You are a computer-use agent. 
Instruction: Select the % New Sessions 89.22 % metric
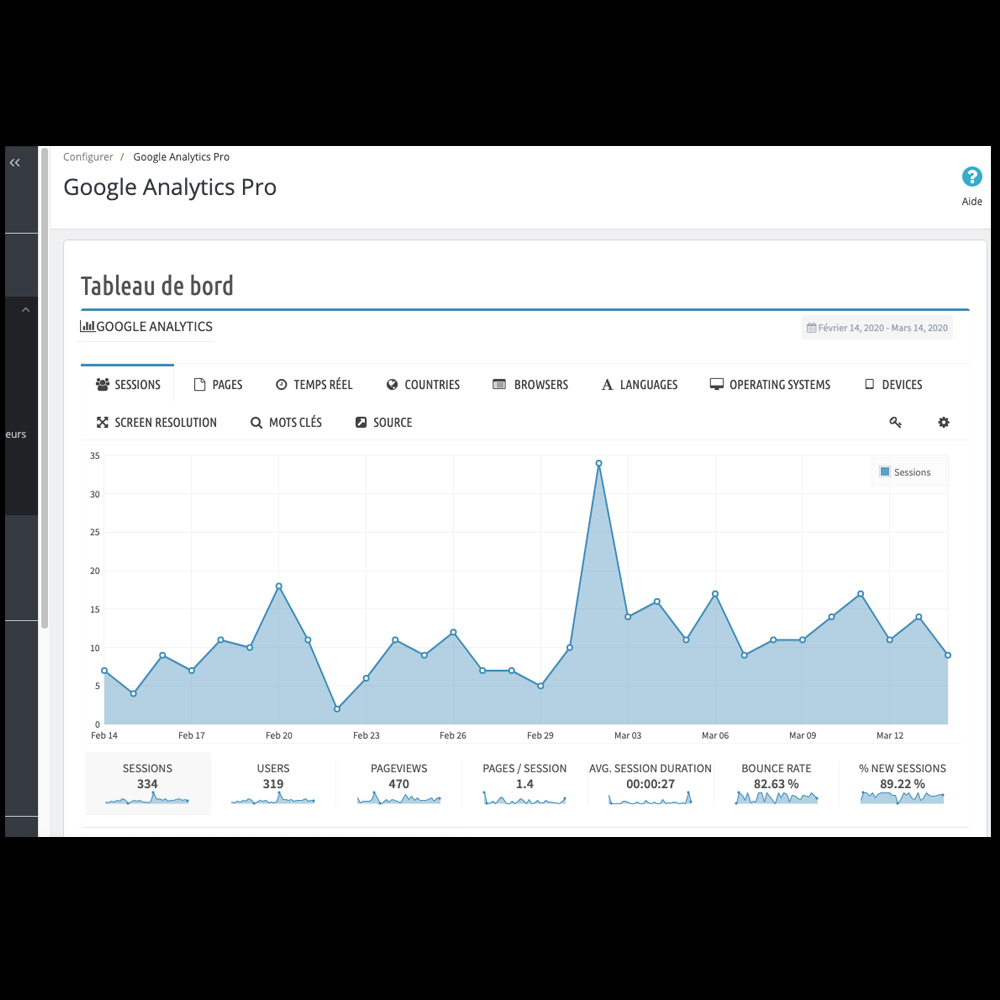(x=902, y=783)
